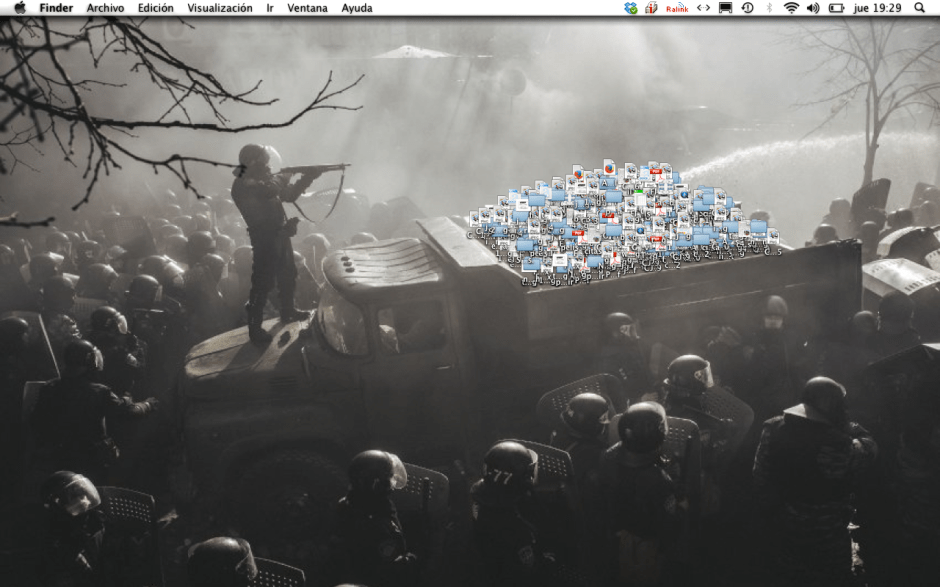Click the Ralink wireless utility status icon
Screen dimensions: 940x587
pyautogui.click(x=677, y=8)
